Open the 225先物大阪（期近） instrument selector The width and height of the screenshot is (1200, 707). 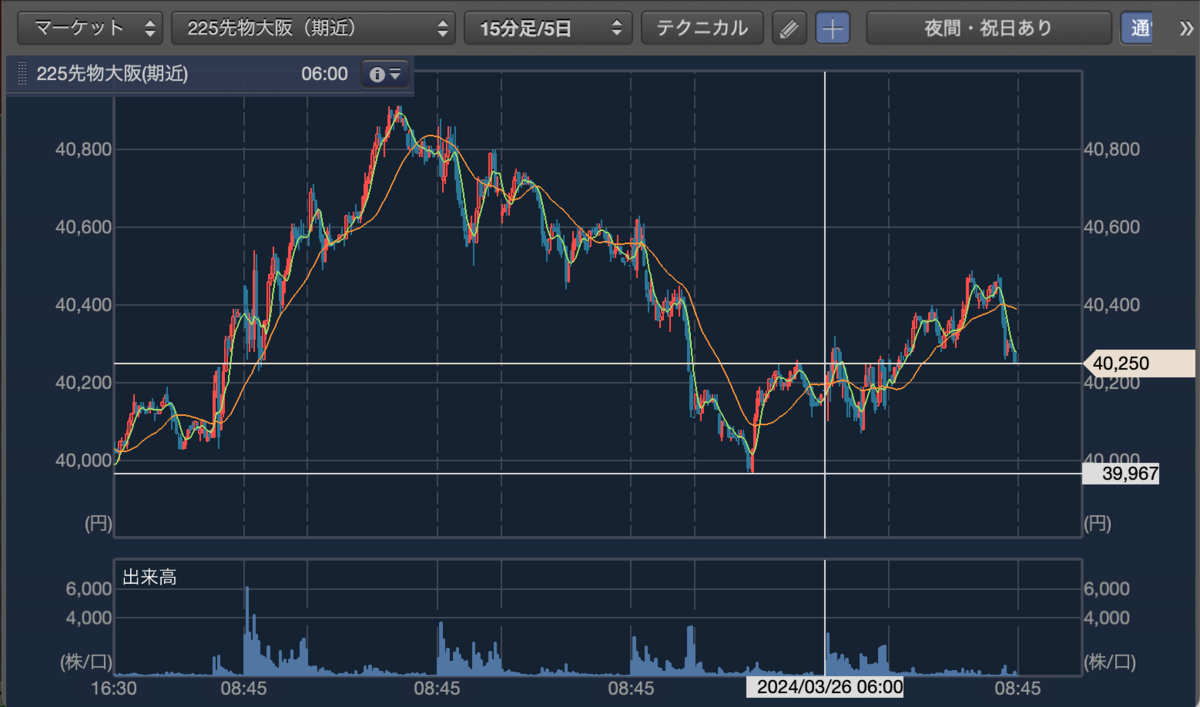314,28
